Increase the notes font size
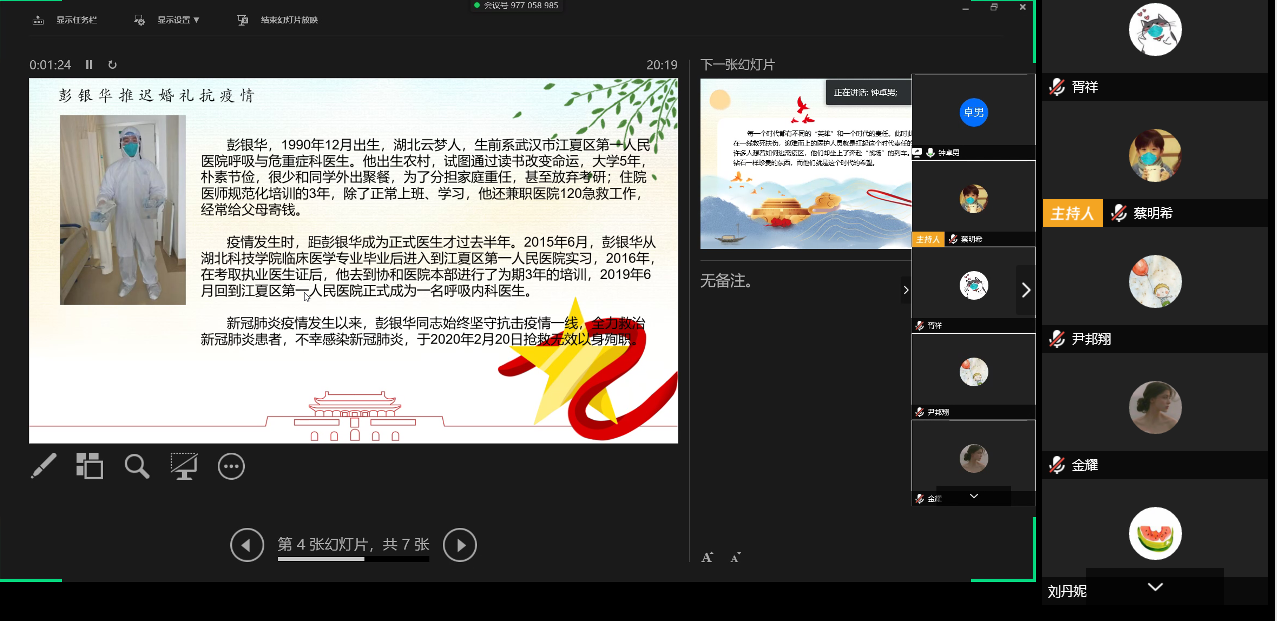 click(x=707, y=557)
